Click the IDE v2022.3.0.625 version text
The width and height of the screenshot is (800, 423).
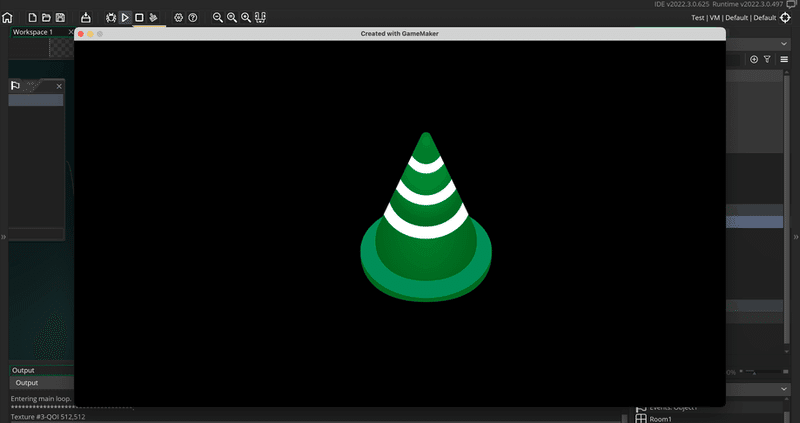pos(682,4)
